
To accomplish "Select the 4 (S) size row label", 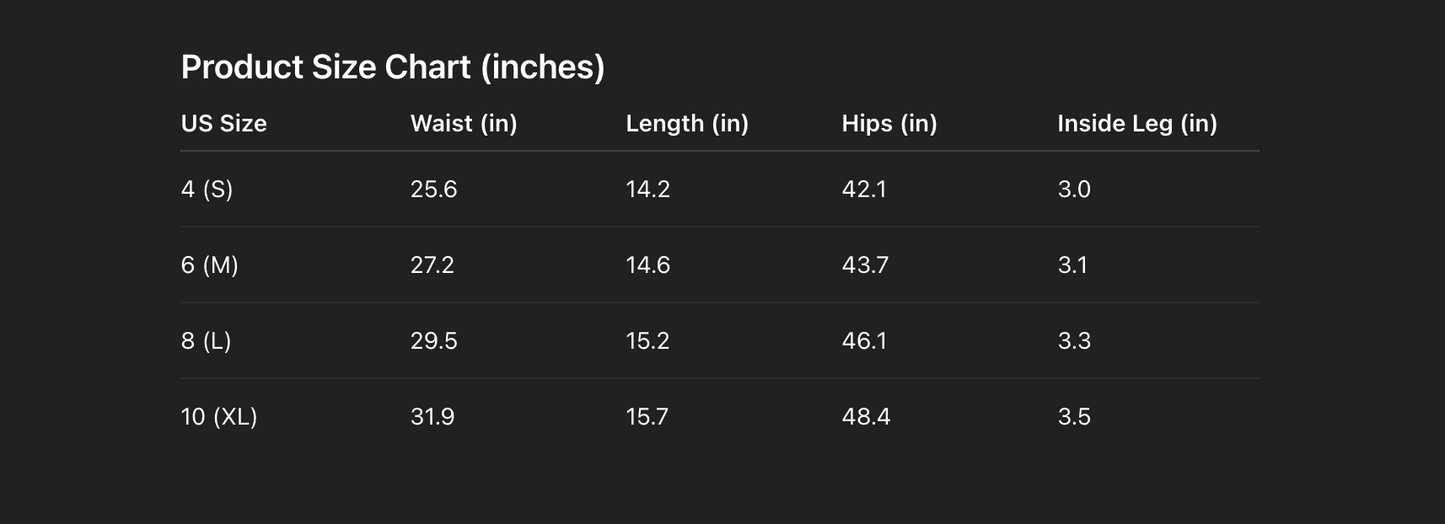I will click(x=207, y=189).
